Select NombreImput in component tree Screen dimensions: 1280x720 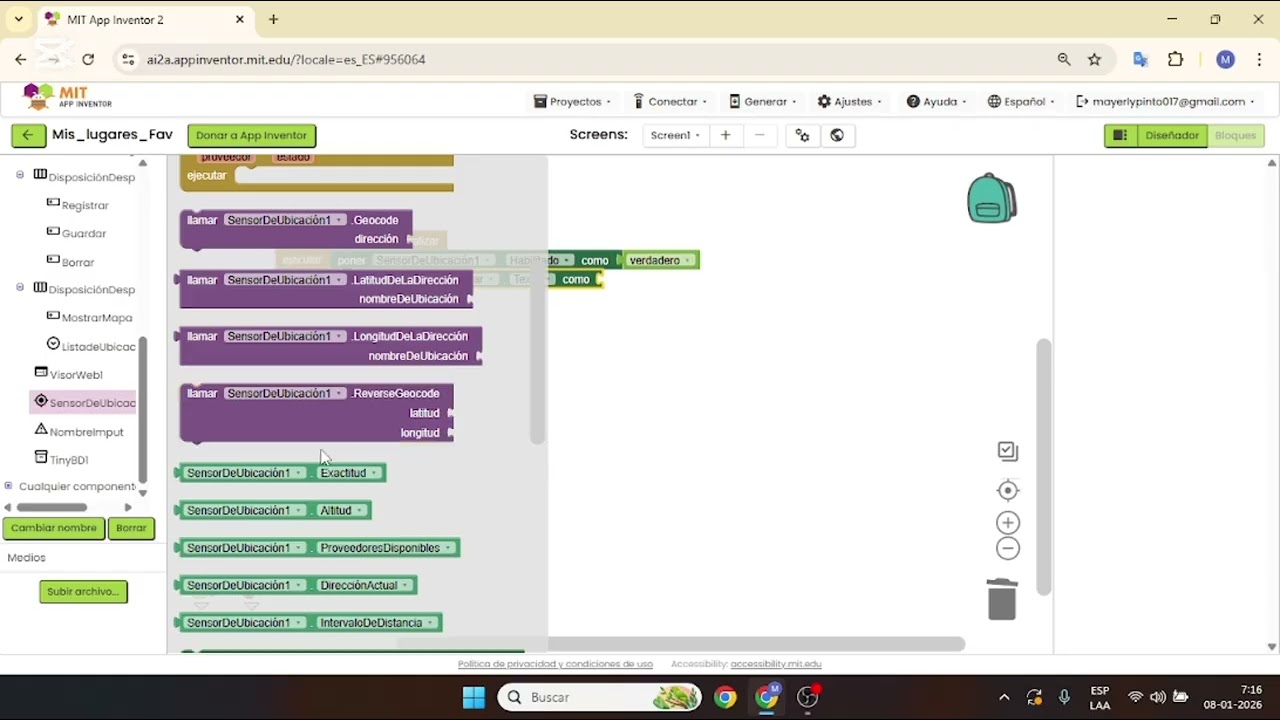click(86, 432)
